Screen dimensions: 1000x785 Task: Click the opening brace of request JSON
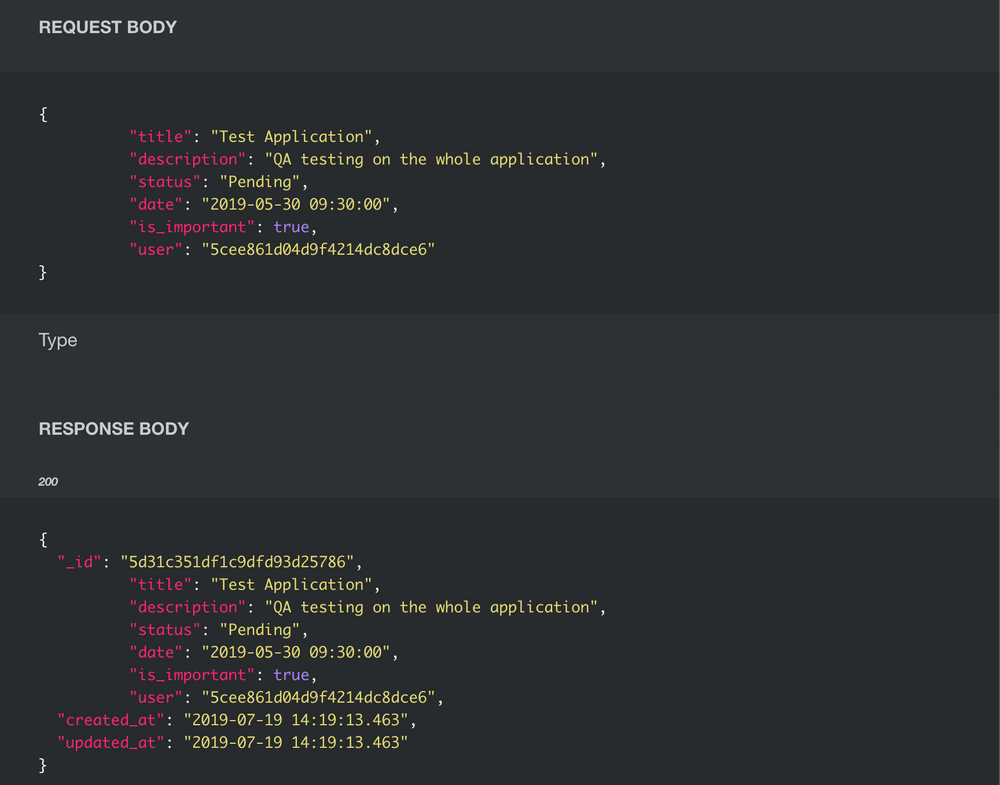pos(43,114)
